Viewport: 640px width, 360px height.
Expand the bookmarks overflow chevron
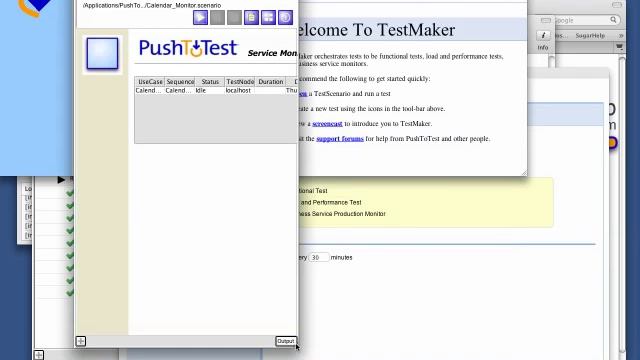621,36
